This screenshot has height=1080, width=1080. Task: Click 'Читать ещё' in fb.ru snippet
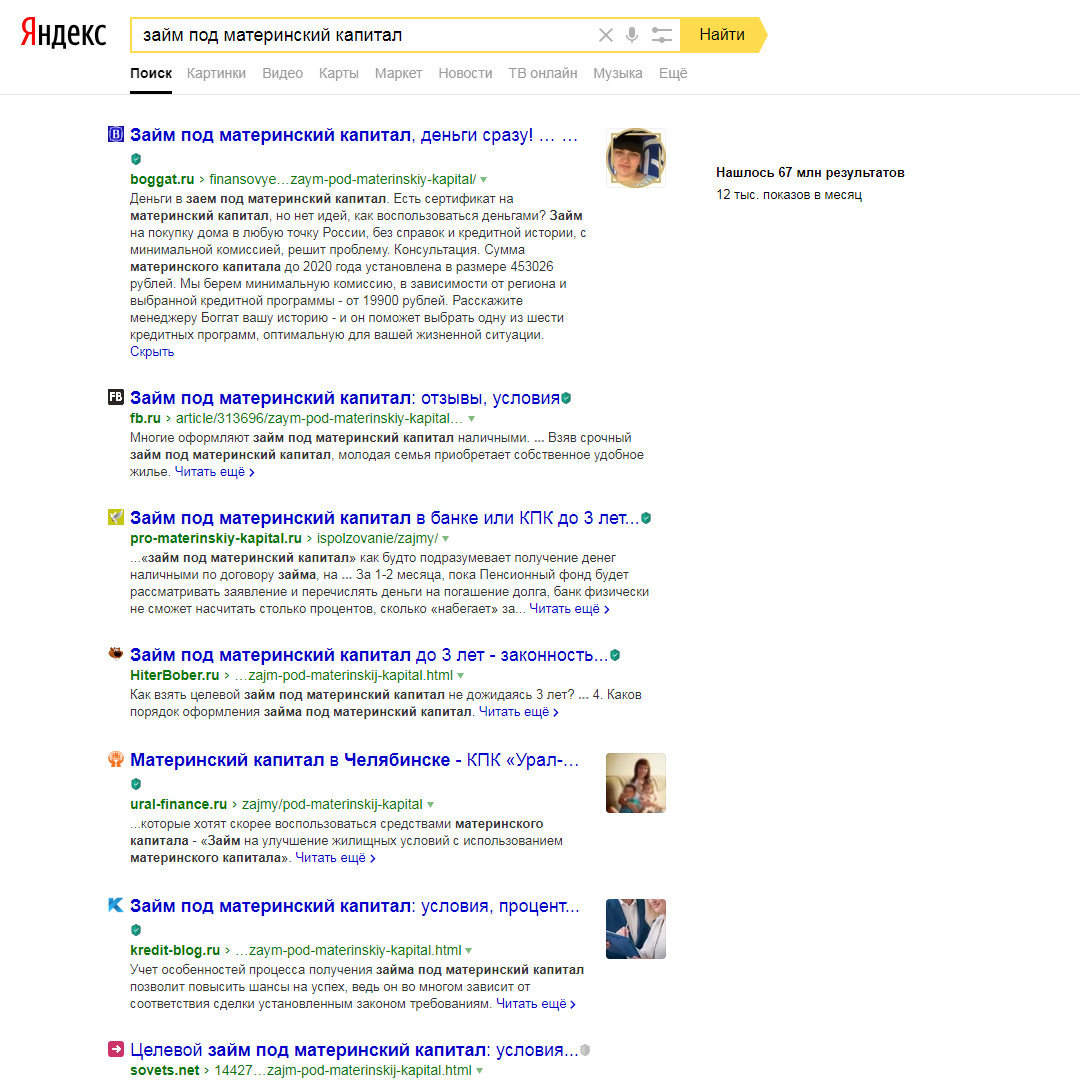point(215,472)
